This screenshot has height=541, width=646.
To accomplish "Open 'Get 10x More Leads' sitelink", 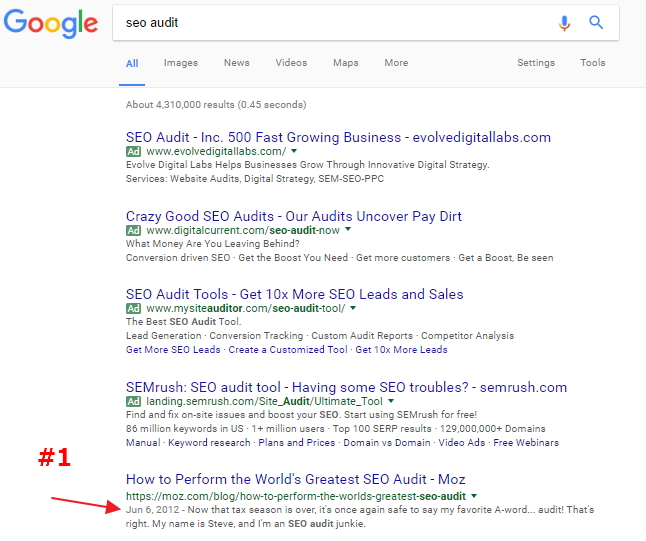I will pyautogui.click(x=401, y=350).
